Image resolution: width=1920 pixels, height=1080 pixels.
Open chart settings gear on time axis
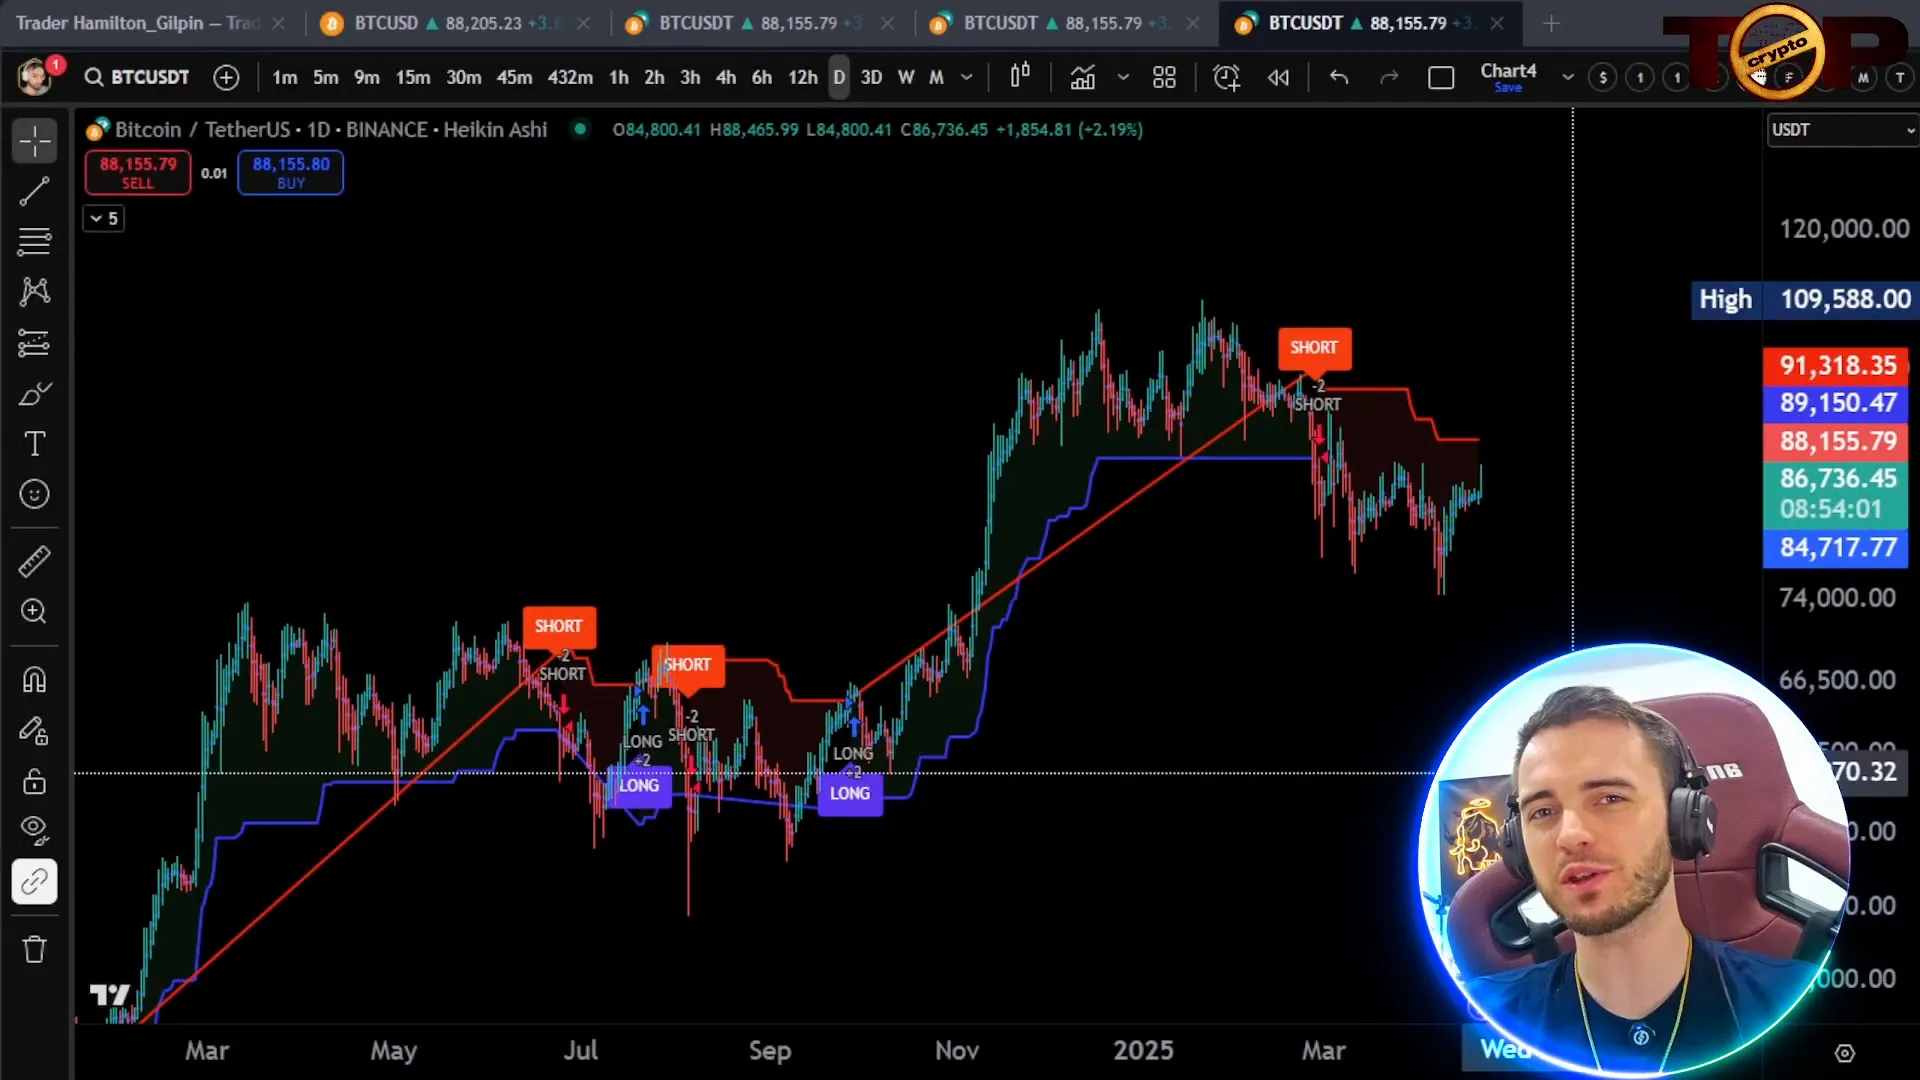1845,1053
